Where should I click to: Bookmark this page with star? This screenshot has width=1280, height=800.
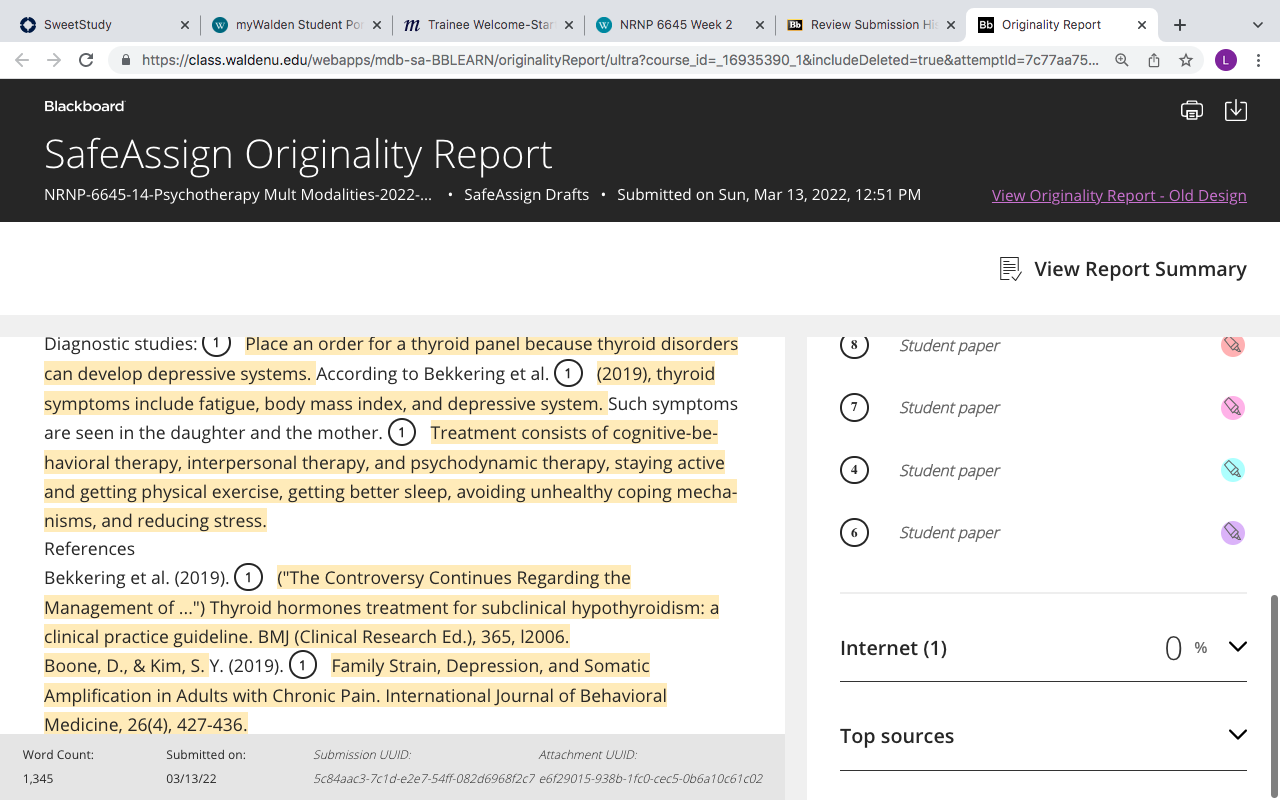(1186, 60)
